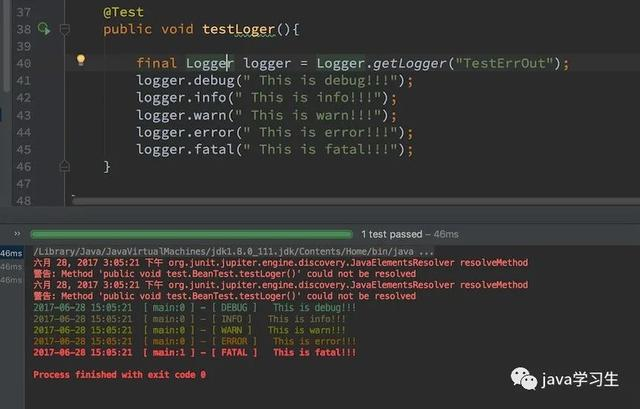Run testLoger using the gutter run icon
The height and width of the screenshot is (409, 640).
[44, 29]
